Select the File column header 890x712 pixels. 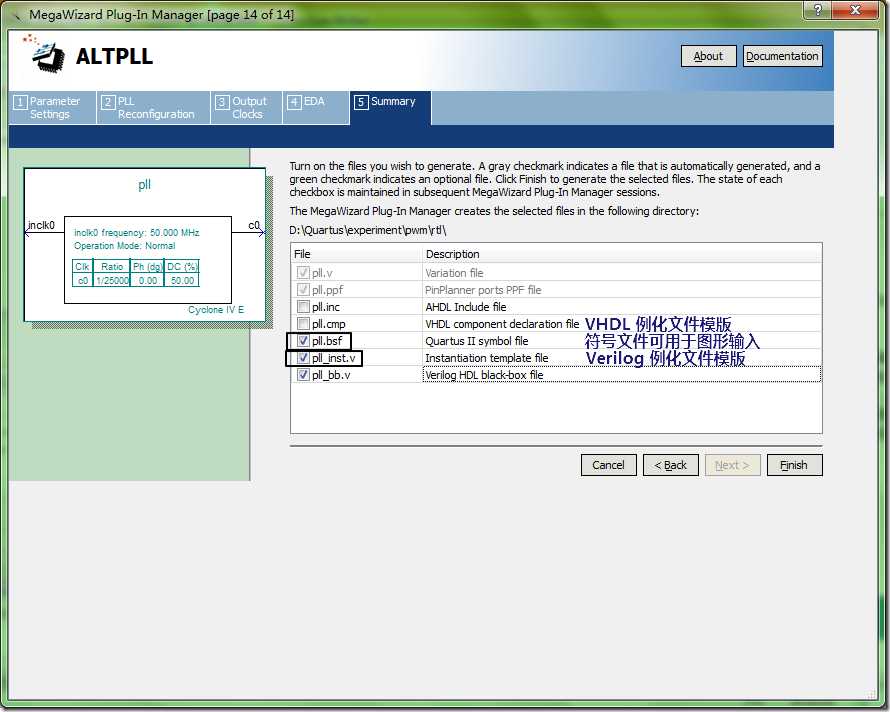(x=356, y=254)
